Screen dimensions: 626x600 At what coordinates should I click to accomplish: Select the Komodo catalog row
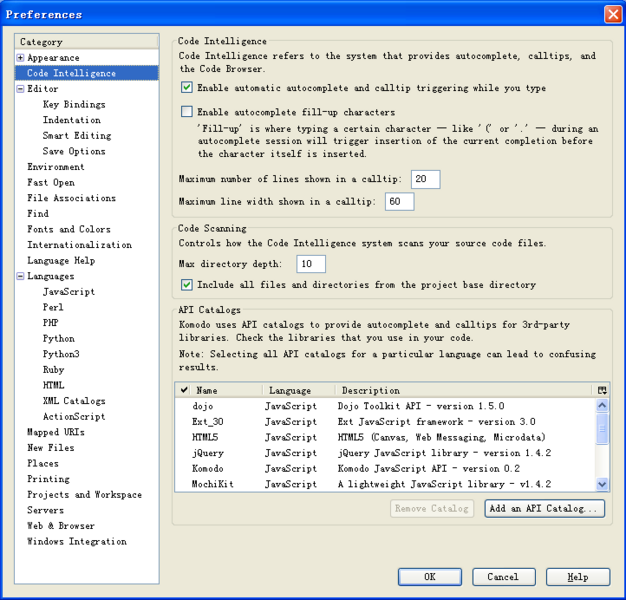coord(385,469)
